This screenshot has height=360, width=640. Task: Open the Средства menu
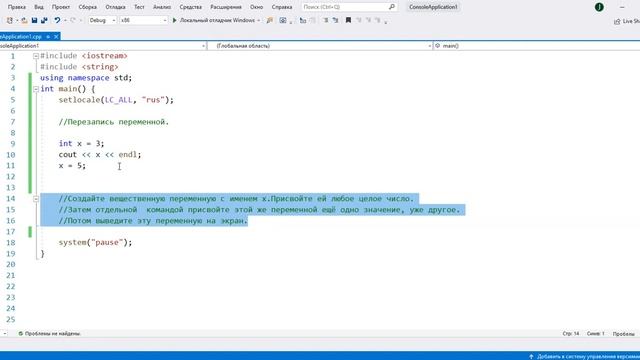191,7
